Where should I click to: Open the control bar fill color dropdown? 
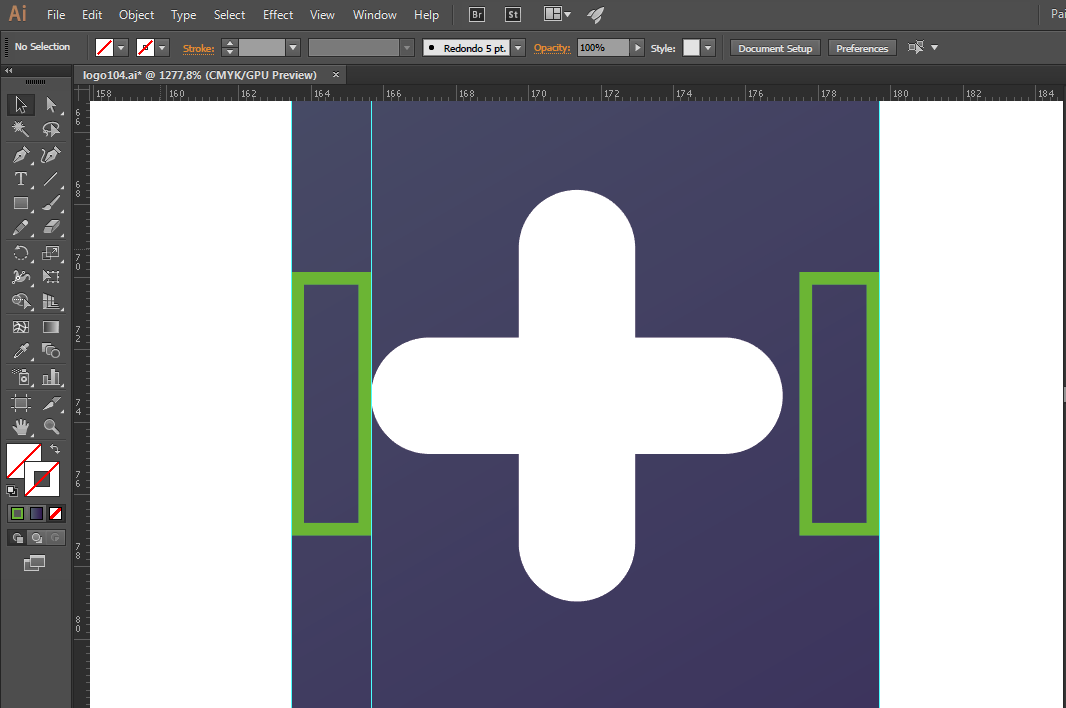[122, 48]
